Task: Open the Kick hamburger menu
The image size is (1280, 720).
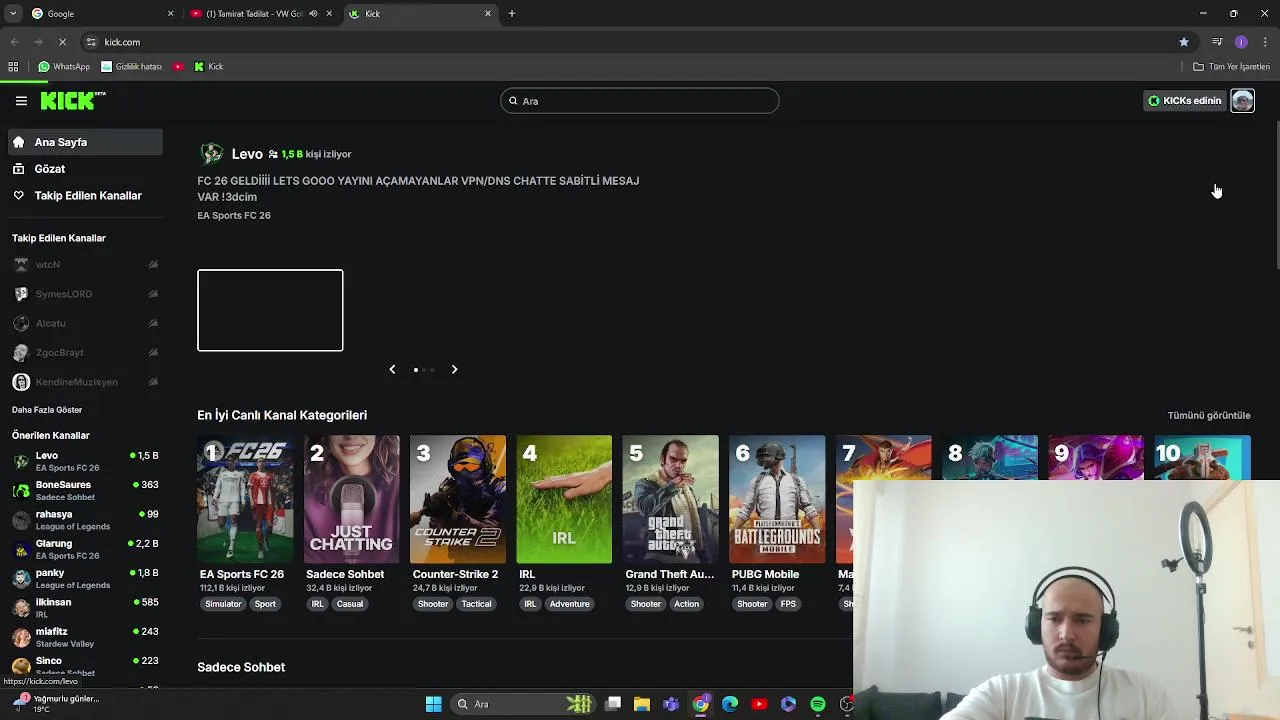Action: coord(21,101)
